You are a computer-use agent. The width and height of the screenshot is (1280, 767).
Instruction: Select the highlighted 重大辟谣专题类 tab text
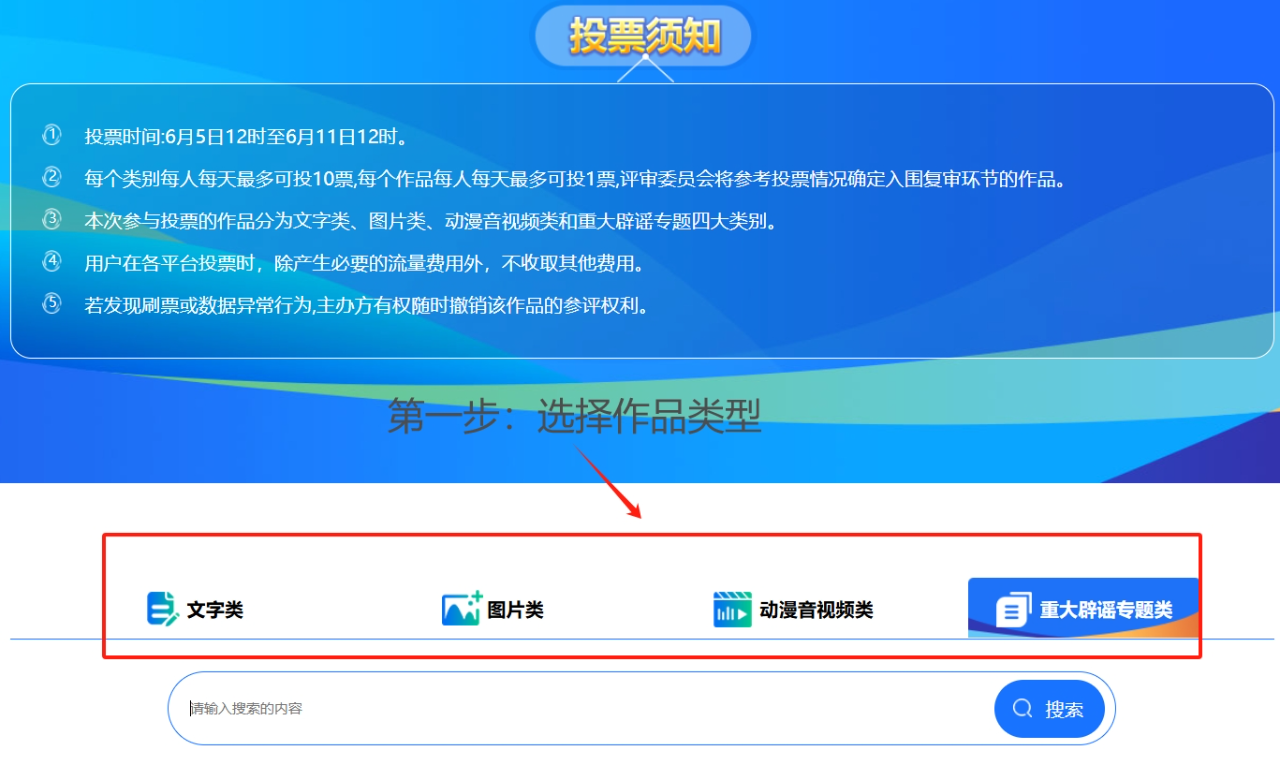click(1106, 610)
